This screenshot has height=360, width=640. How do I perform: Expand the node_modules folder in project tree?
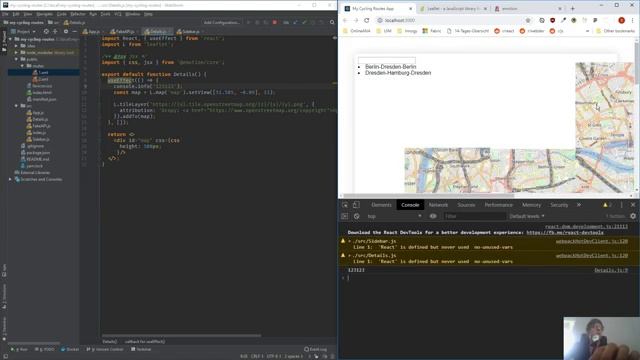tap(16, 53)
